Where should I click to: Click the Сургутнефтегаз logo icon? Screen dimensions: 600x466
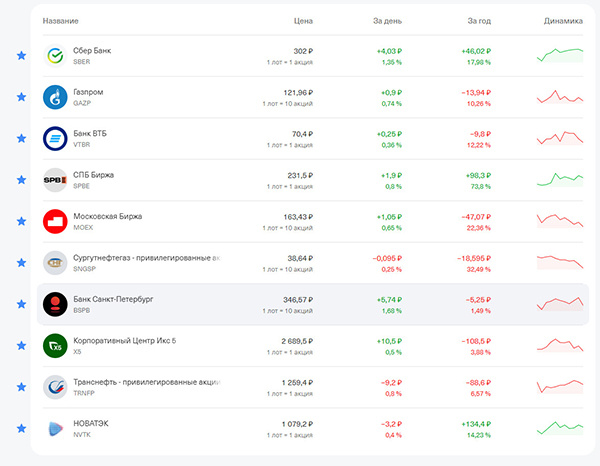pyautogui.click(x=55, y=262)
